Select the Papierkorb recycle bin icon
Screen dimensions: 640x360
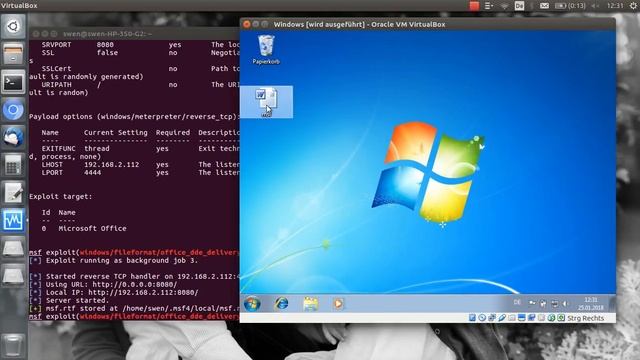[x=266, y=50]
